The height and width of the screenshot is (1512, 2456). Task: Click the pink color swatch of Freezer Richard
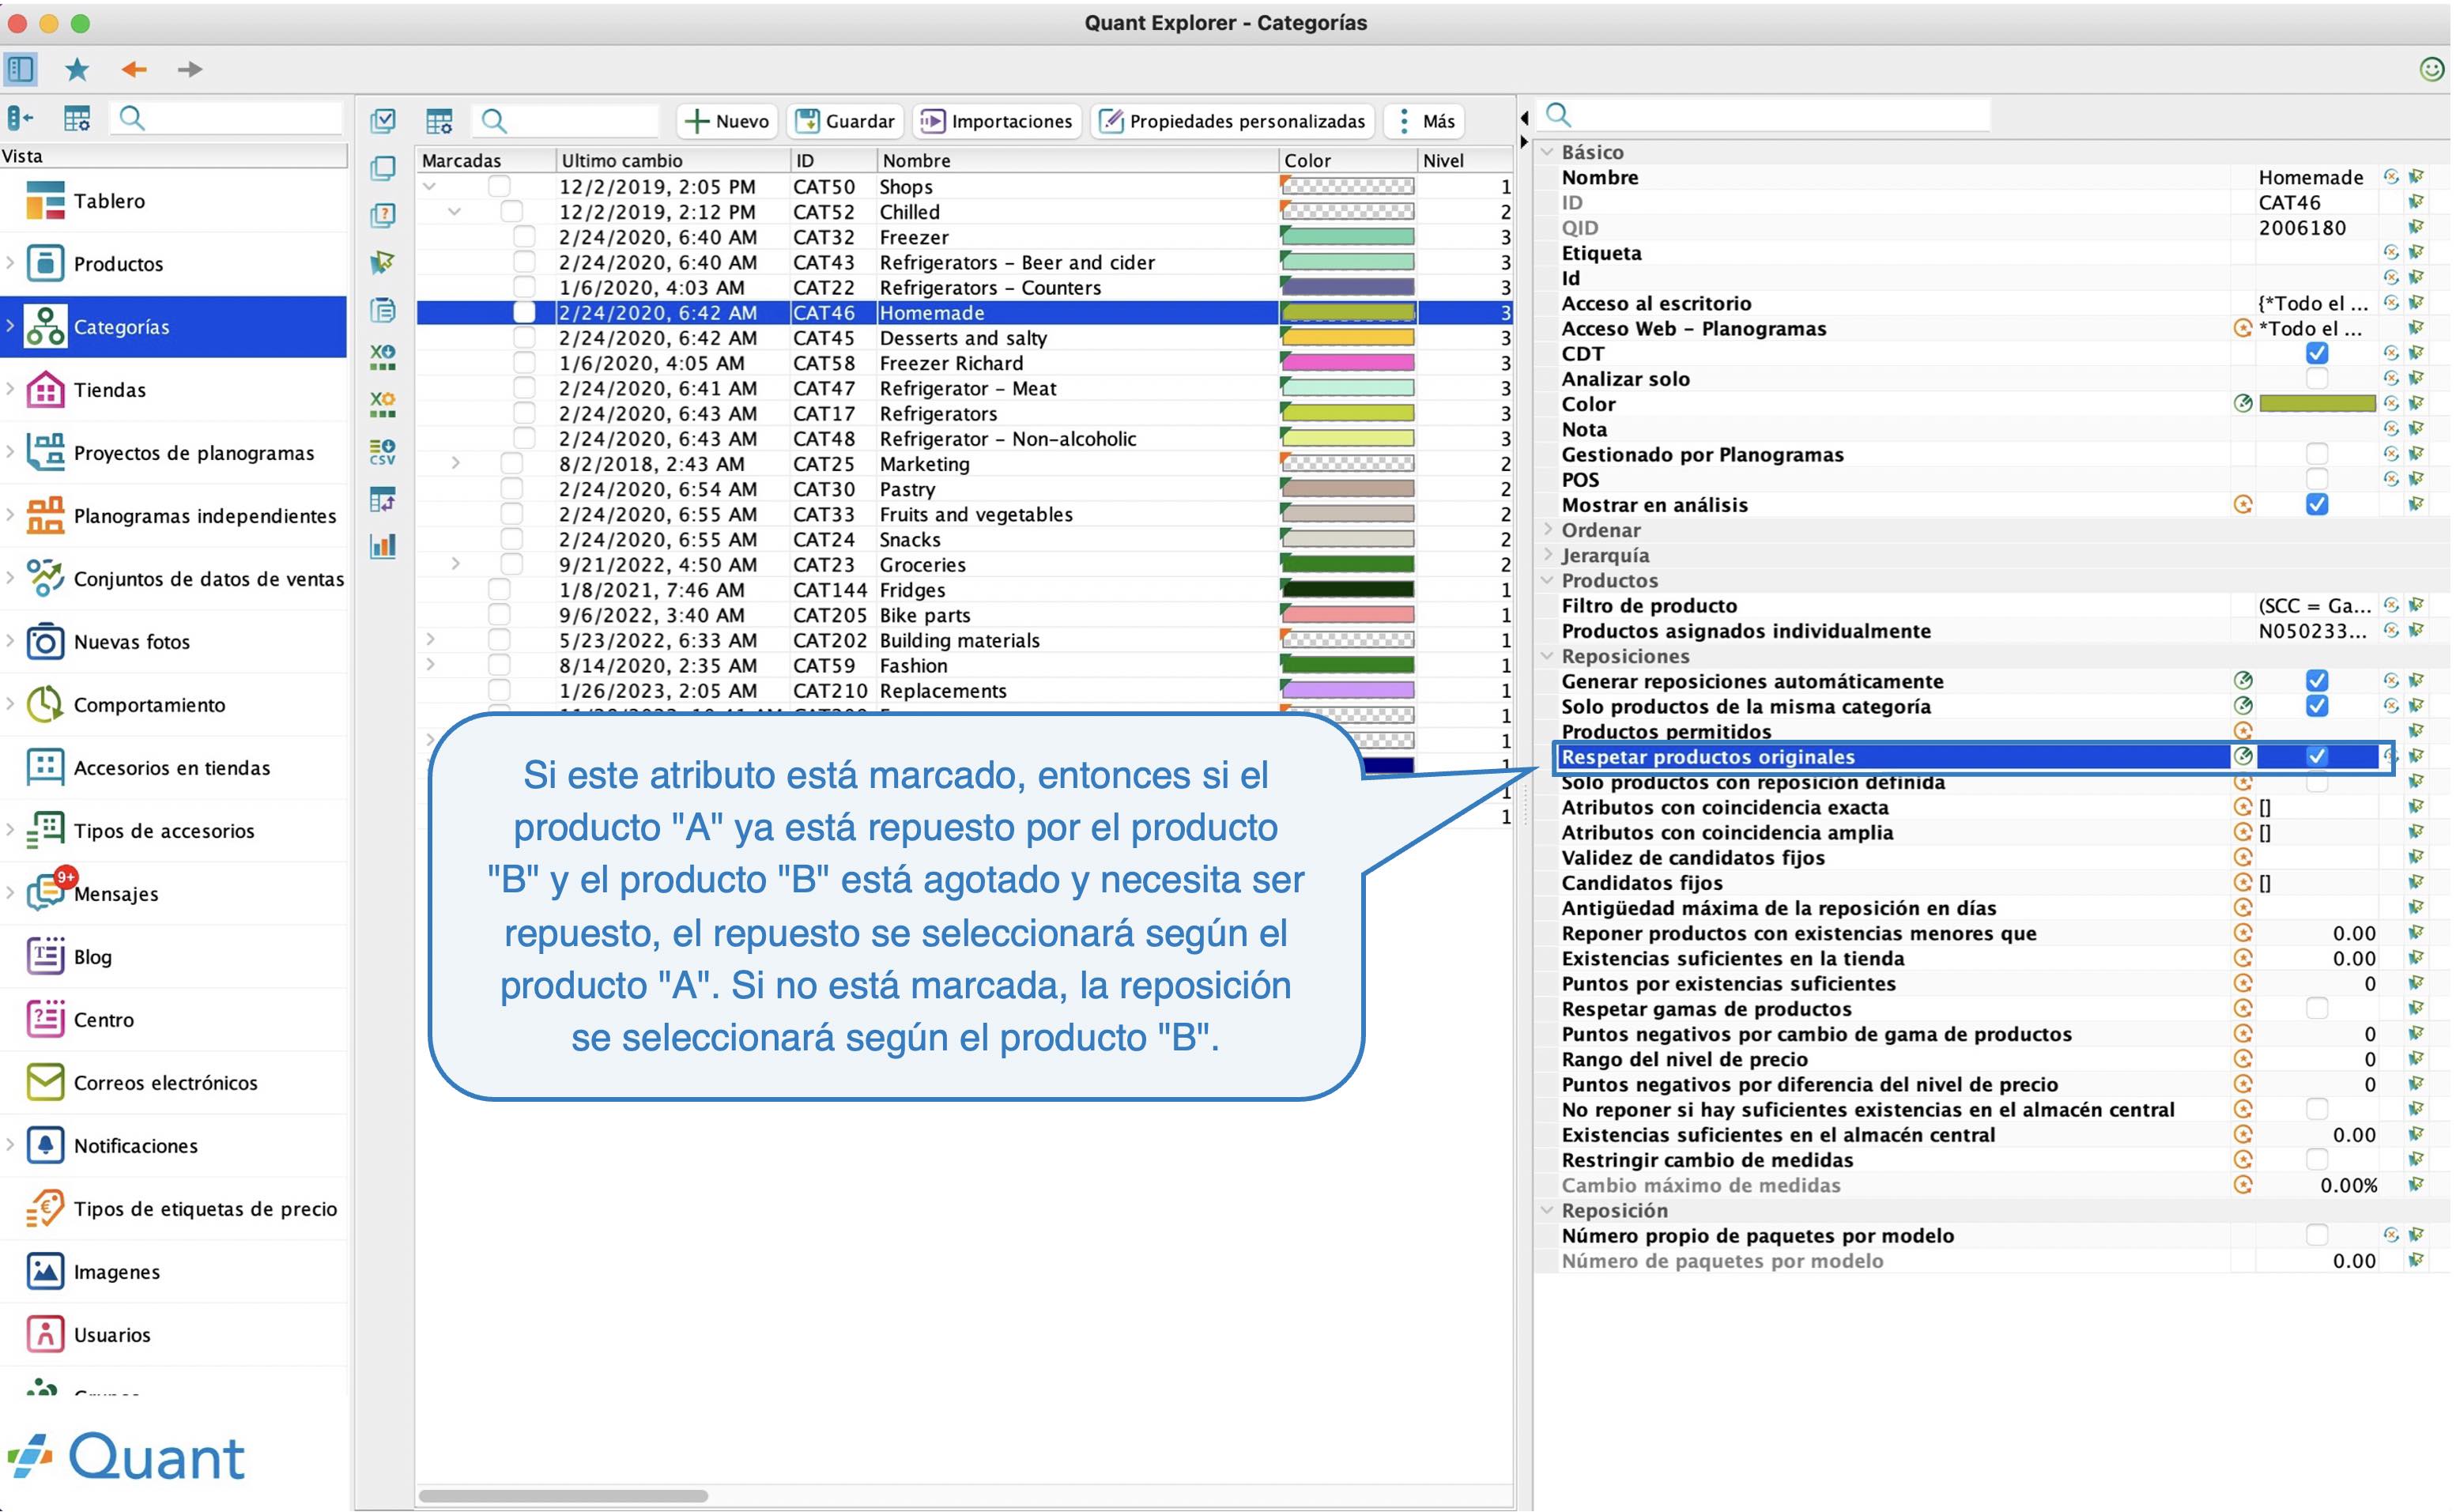pyautogui.click(x=1347, y=362)
